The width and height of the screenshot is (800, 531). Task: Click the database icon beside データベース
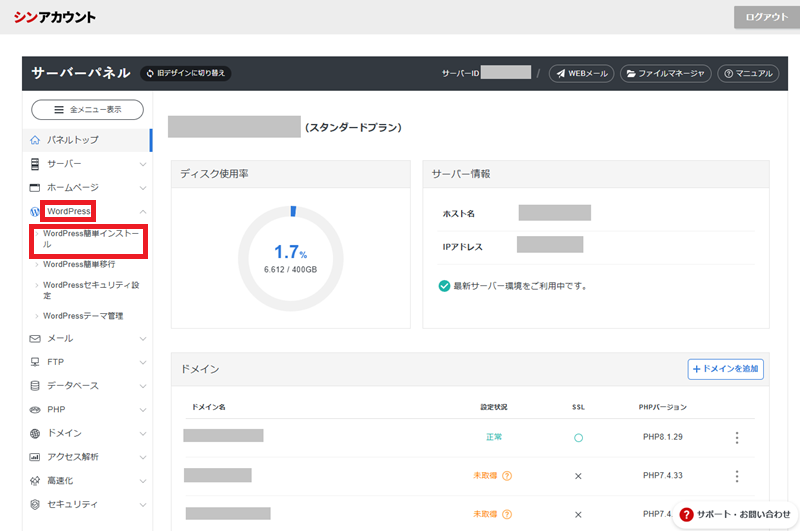coord(36,386)
